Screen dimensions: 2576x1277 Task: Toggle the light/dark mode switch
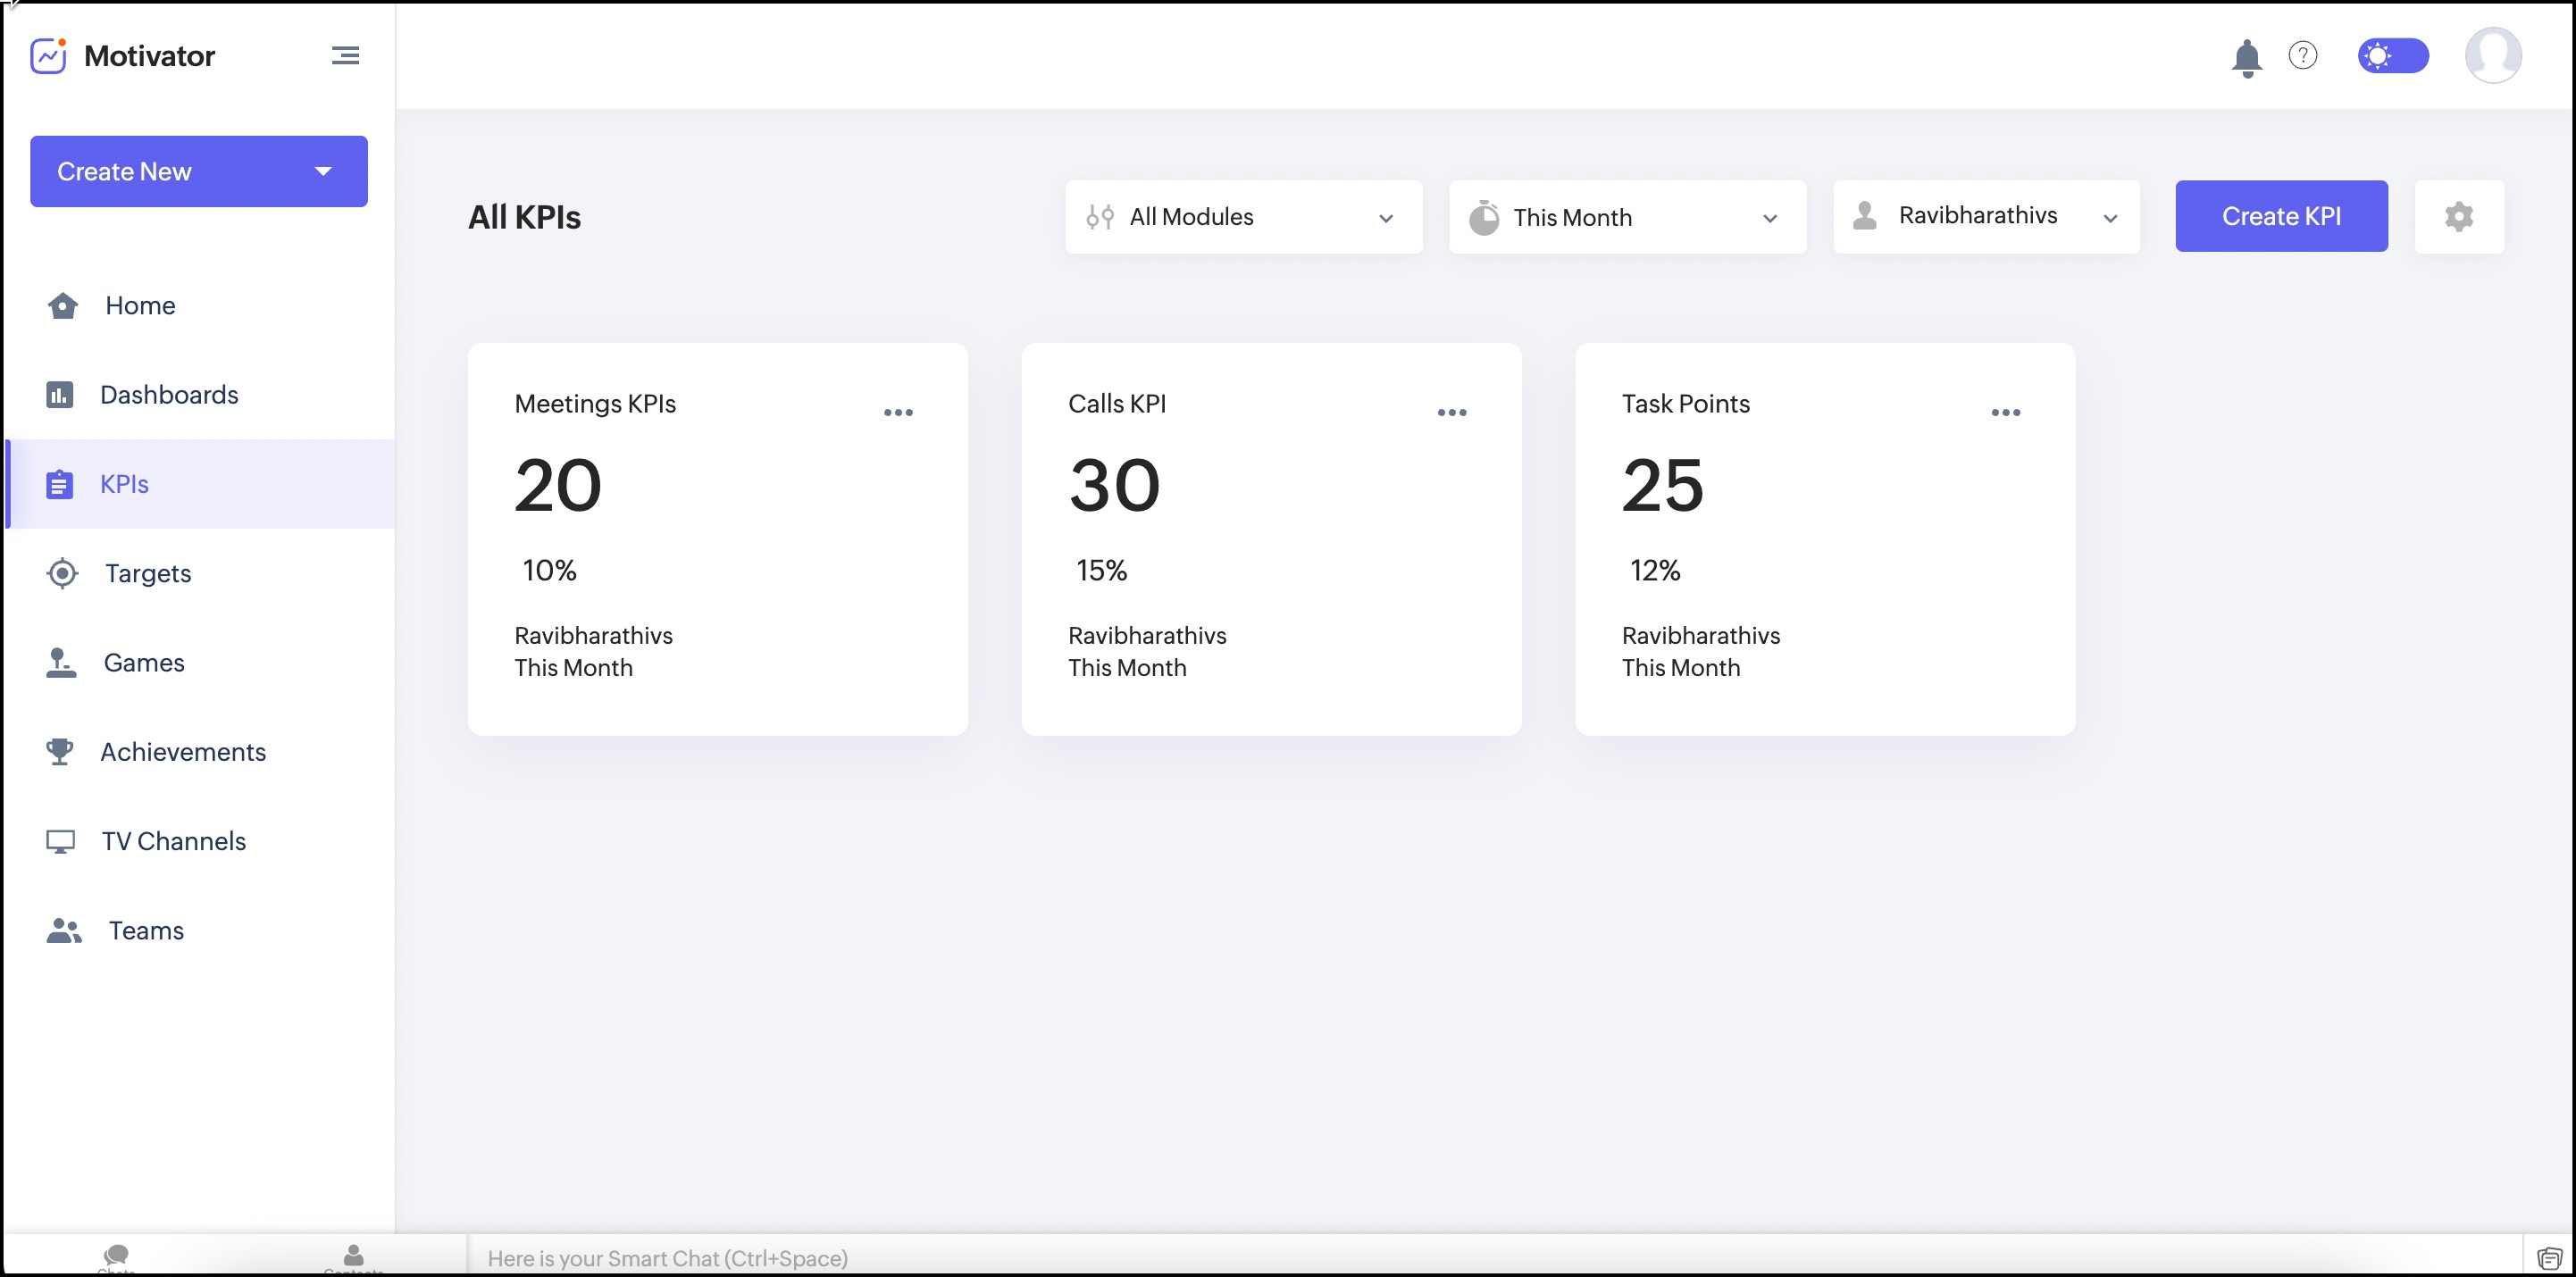coord(2392,55)
